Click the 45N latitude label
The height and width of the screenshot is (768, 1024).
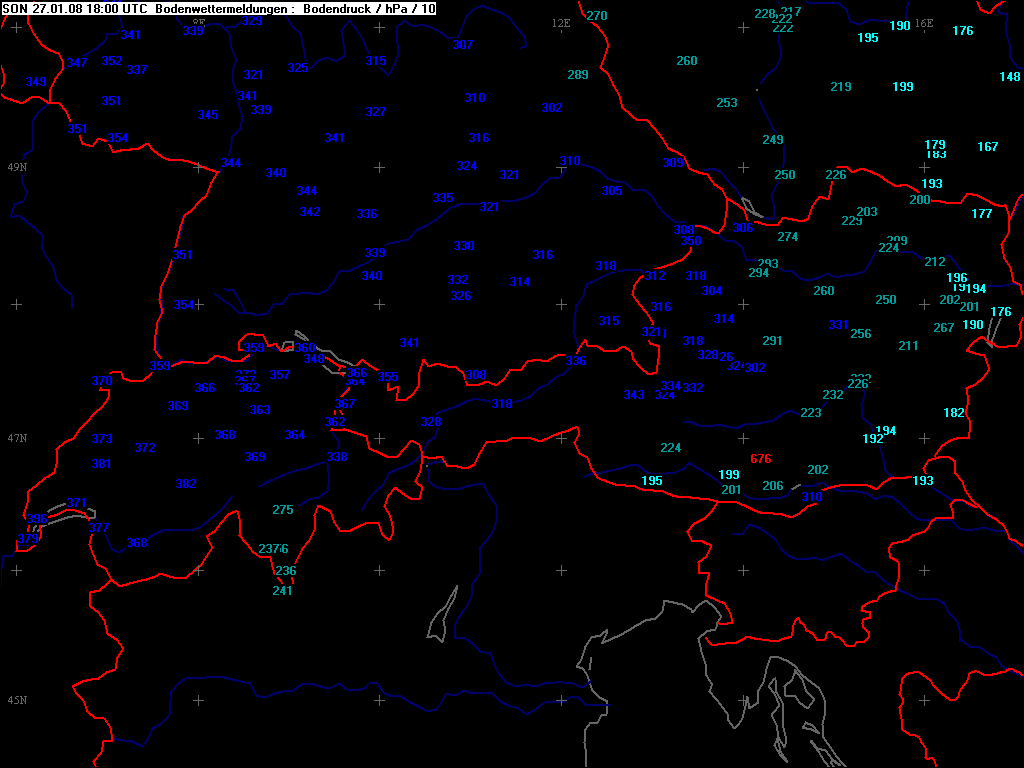point(17,700)
